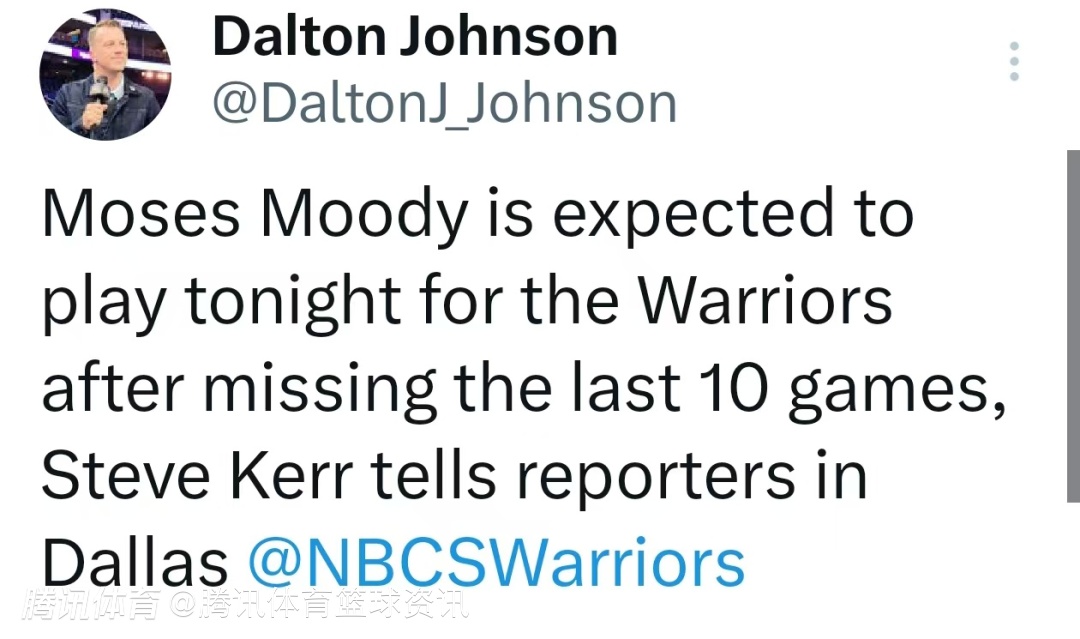The height and width of the screenshot is (639, 1080).
Task: Open the Dalton Johnson display name
Action: tap(415, 37)
